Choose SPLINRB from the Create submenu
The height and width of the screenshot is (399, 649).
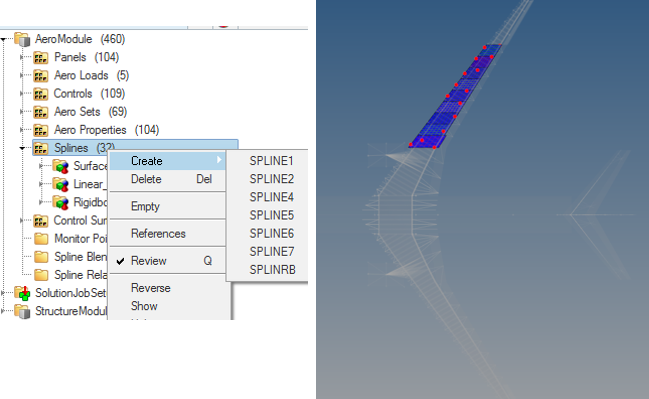point(272,269)
